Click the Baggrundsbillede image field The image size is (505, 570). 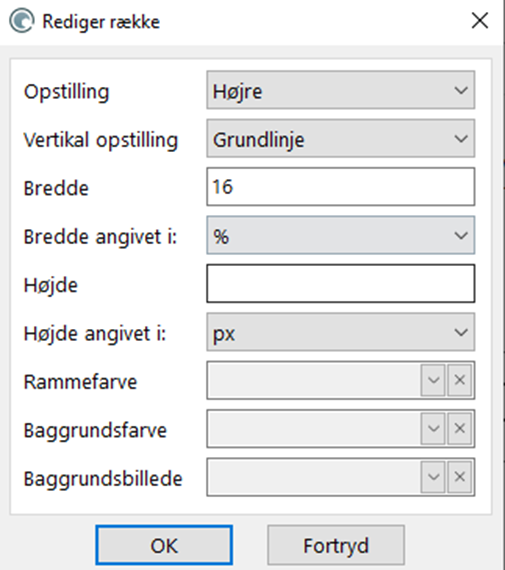(x=314, y=477)
